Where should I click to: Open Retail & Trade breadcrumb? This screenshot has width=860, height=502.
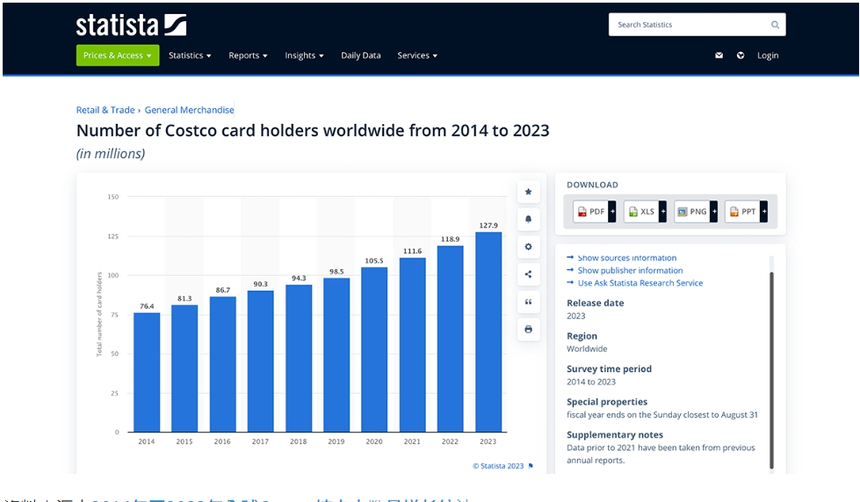[x=105, y=110]
